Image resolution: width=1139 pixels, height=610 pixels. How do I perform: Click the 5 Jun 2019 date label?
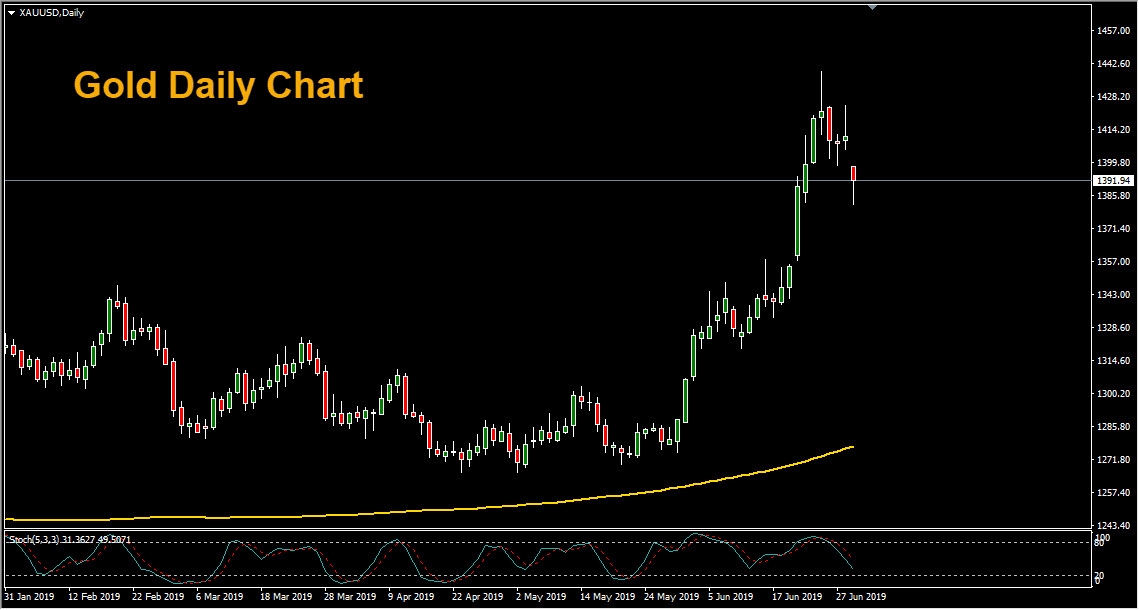click(x=731, y=597)
